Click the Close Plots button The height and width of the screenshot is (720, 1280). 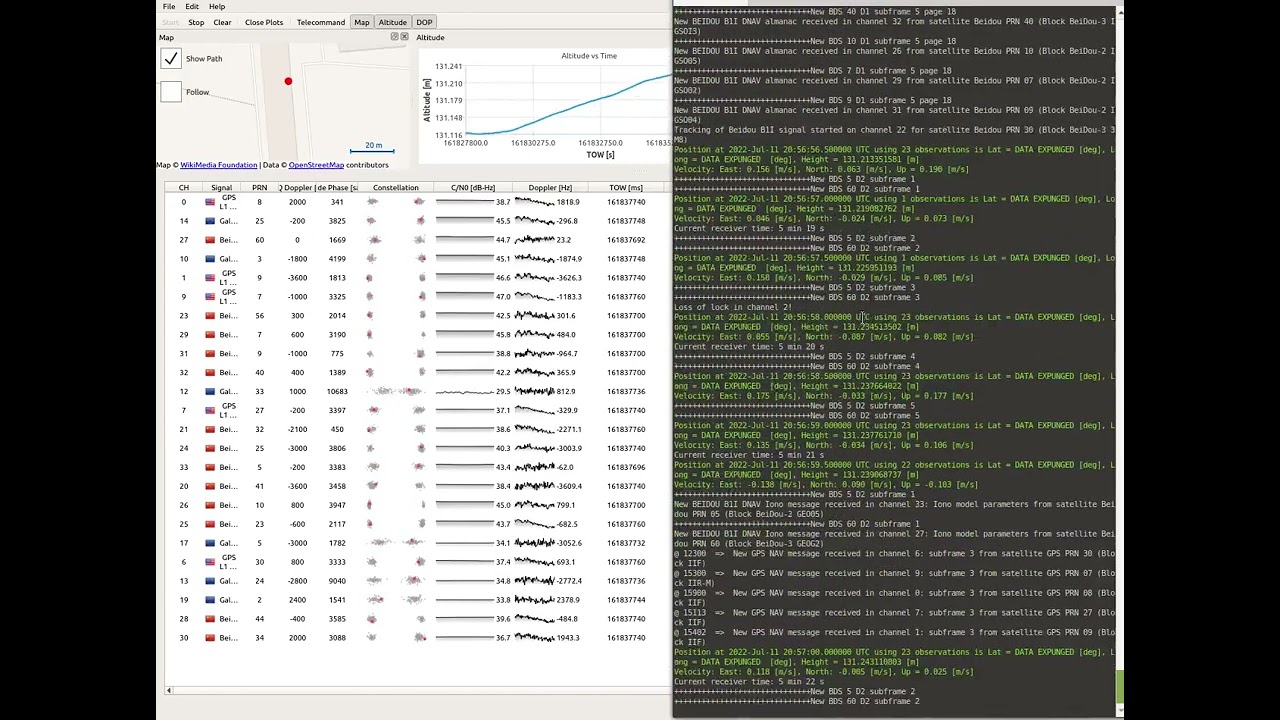click(264, 22)
